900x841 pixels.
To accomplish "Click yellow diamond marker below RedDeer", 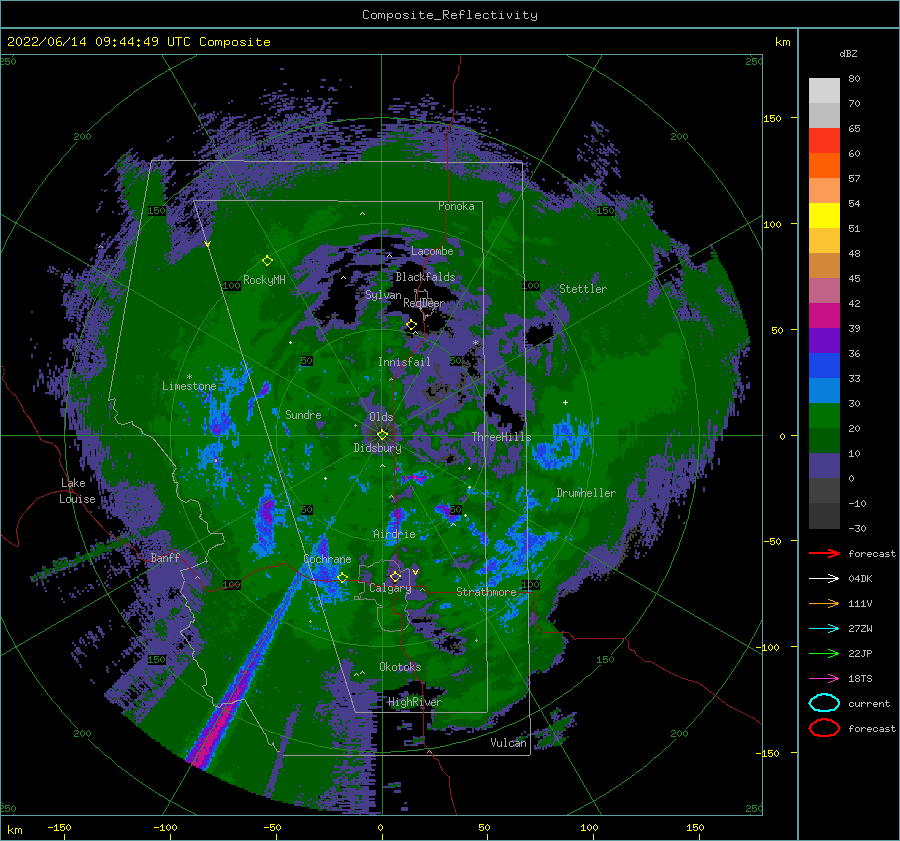I will (x=411, y=325).
